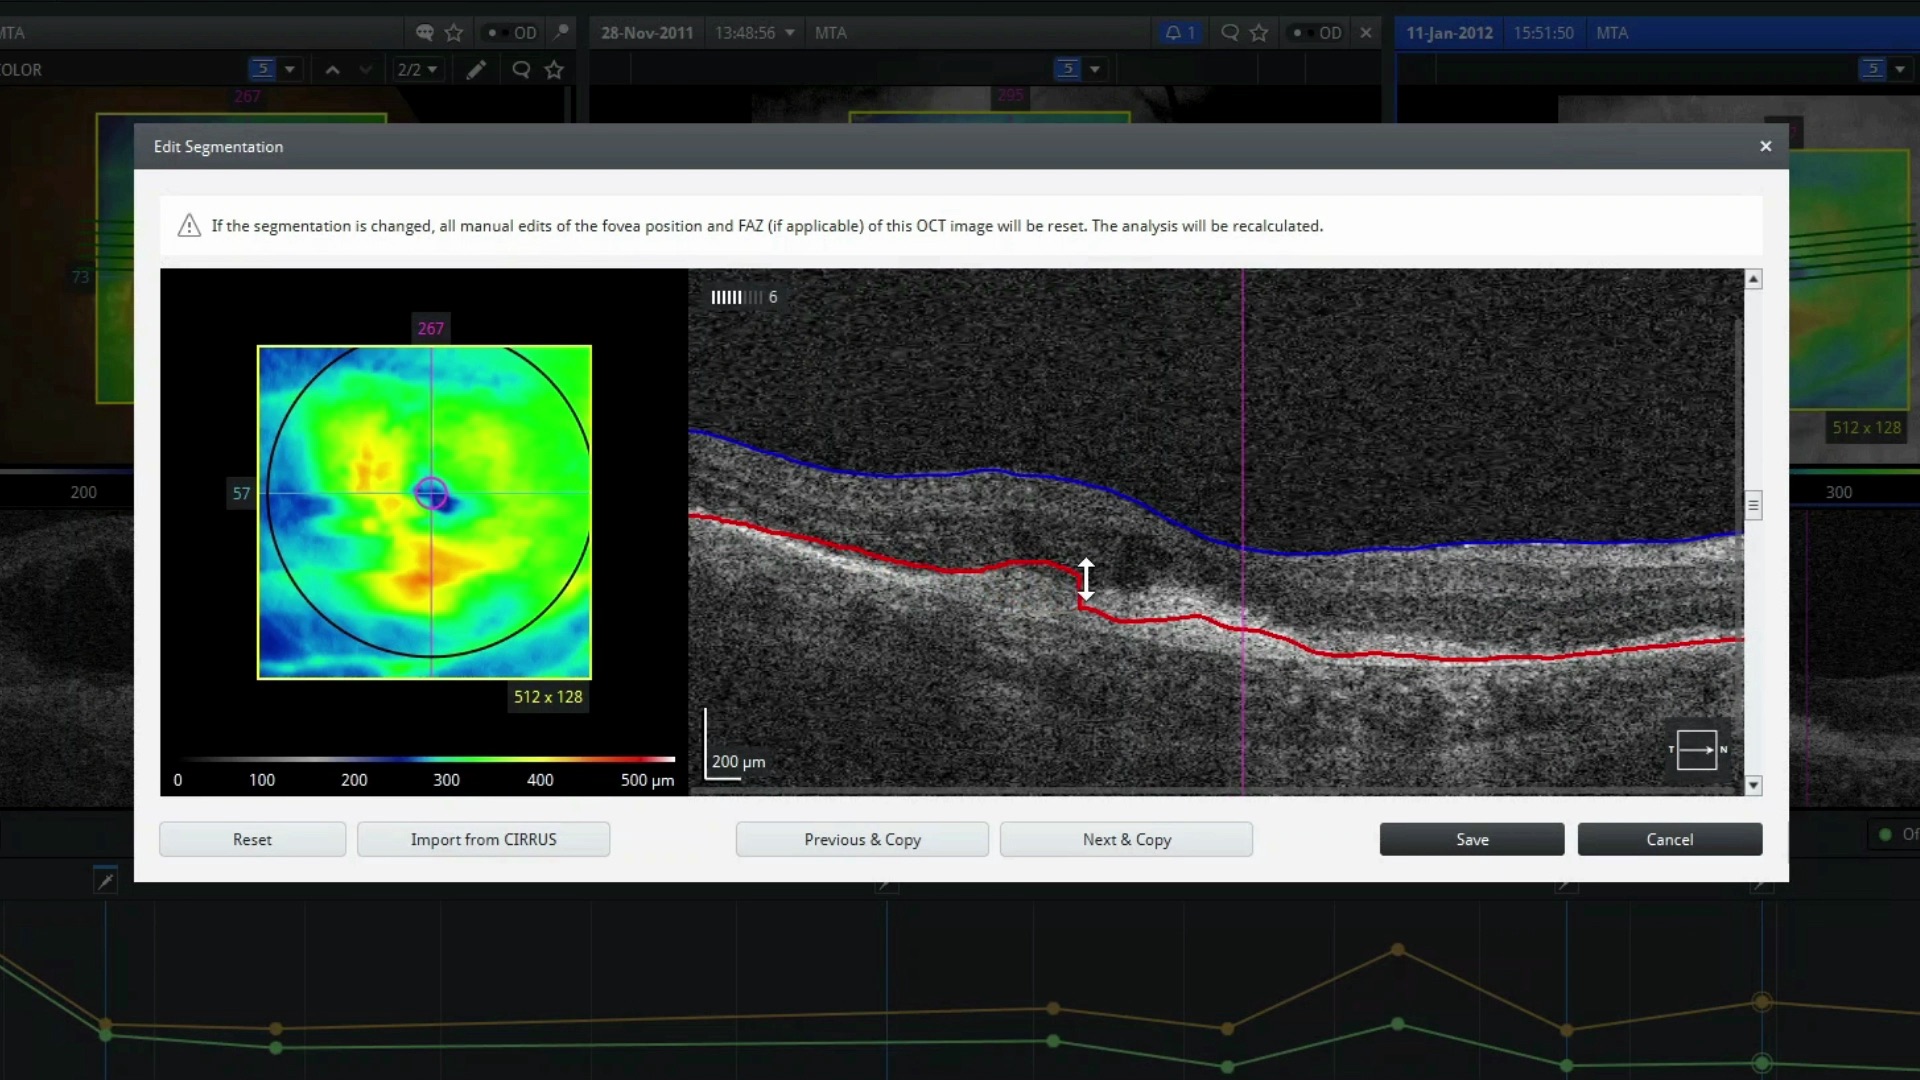Select the 28-Nov-2011 date tab
This screenshot has width=1920, height=1080.
coord(647,33)
